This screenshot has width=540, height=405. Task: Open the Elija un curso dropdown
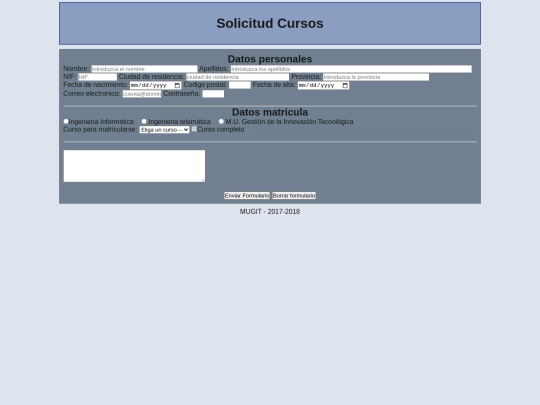pos(164,130)
